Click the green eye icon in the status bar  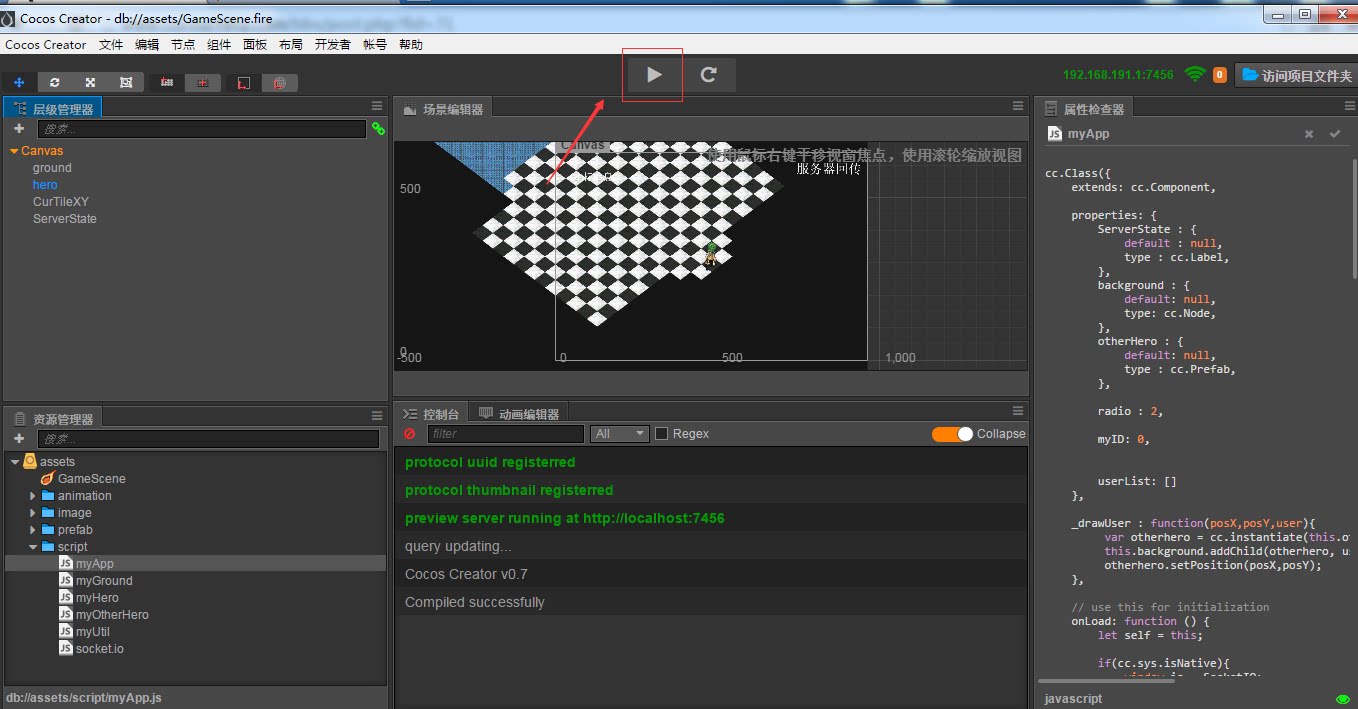pyautogui.click(x=1342, y=699)
